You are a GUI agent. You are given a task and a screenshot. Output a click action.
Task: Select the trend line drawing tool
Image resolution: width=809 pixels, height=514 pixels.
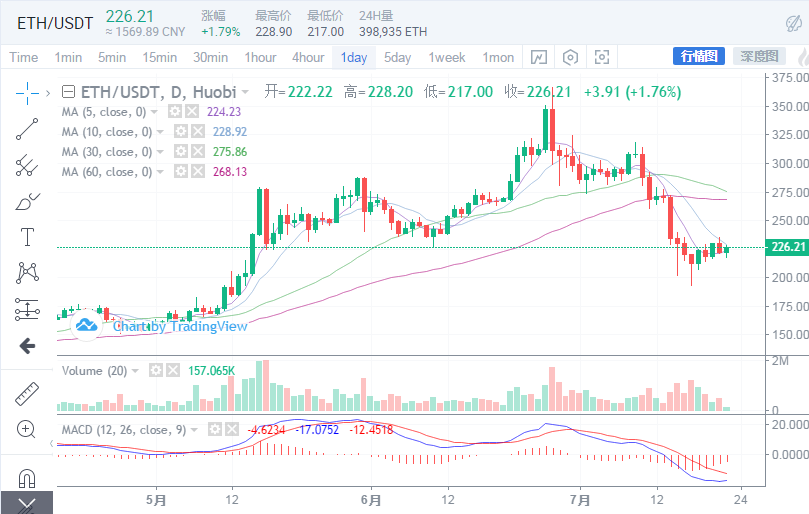pos(27,129)
